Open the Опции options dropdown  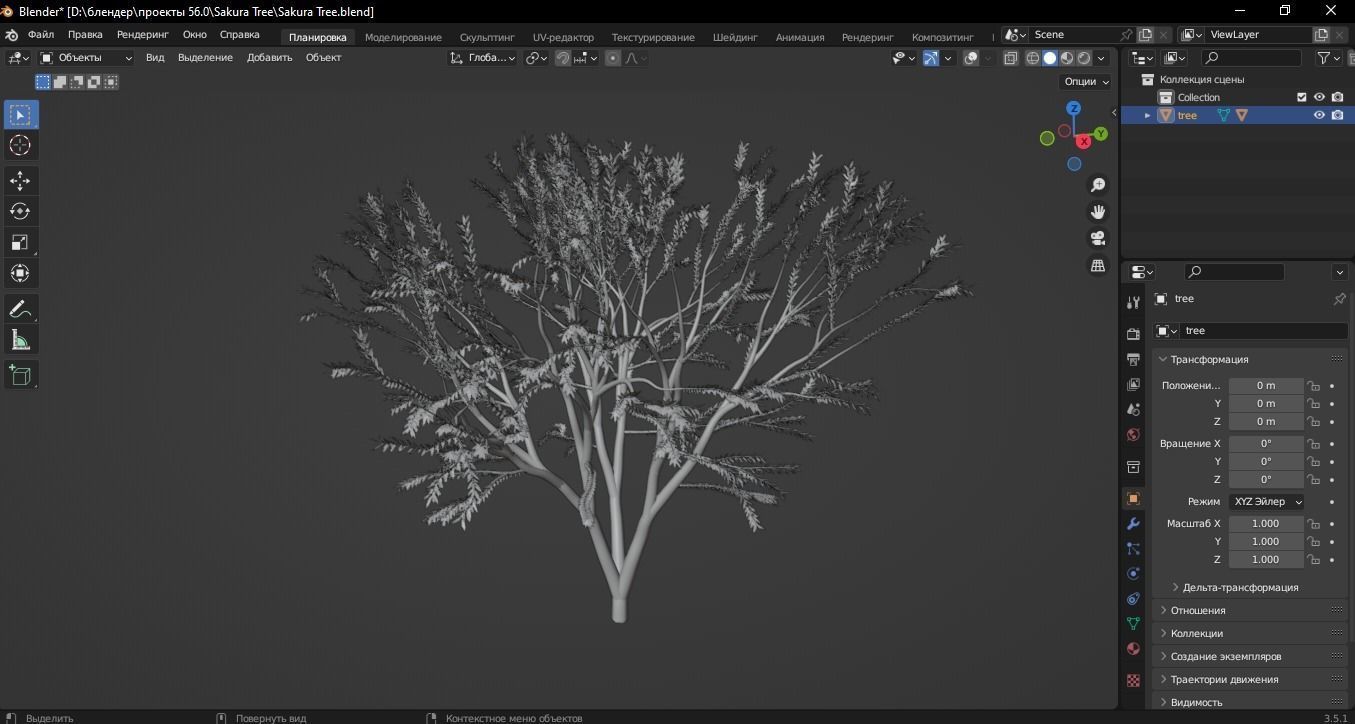(1086, 81)
